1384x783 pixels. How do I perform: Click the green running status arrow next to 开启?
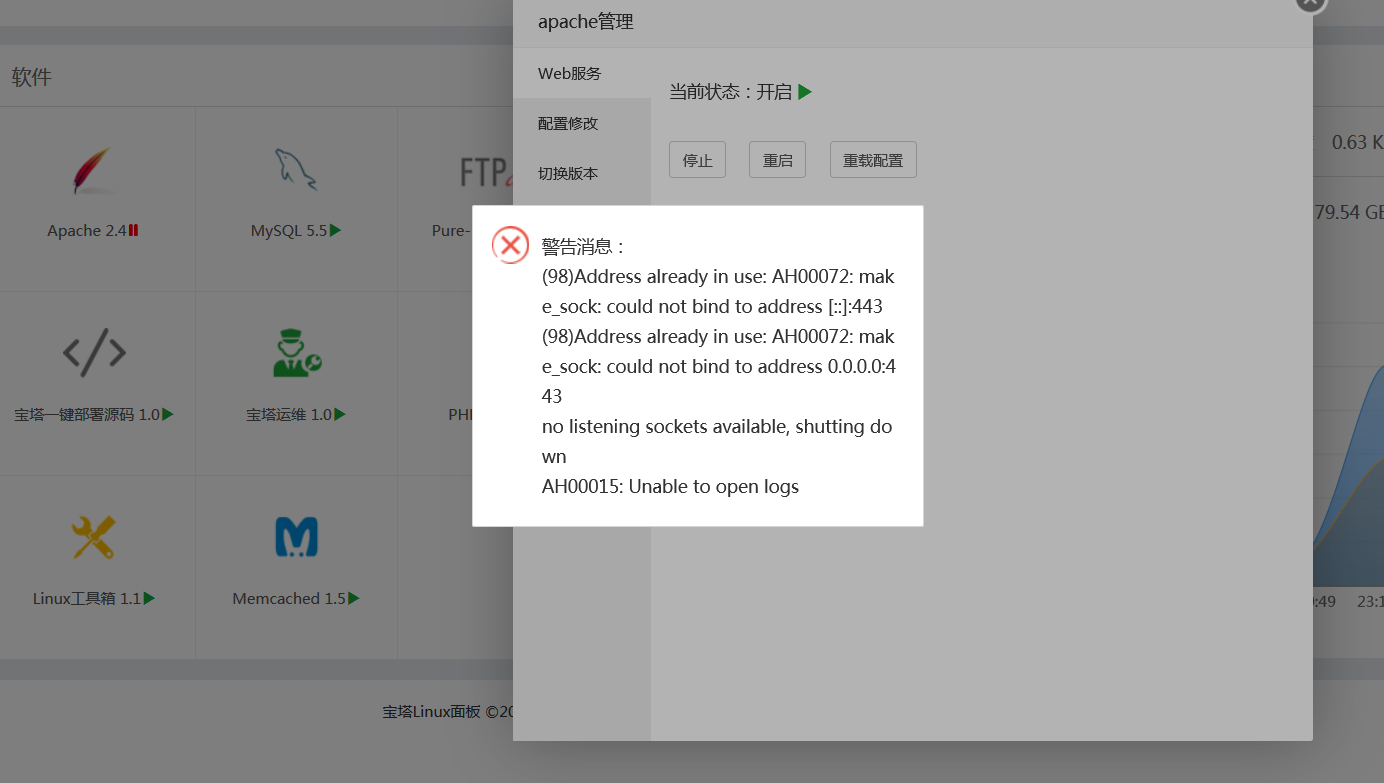[805, 92]
